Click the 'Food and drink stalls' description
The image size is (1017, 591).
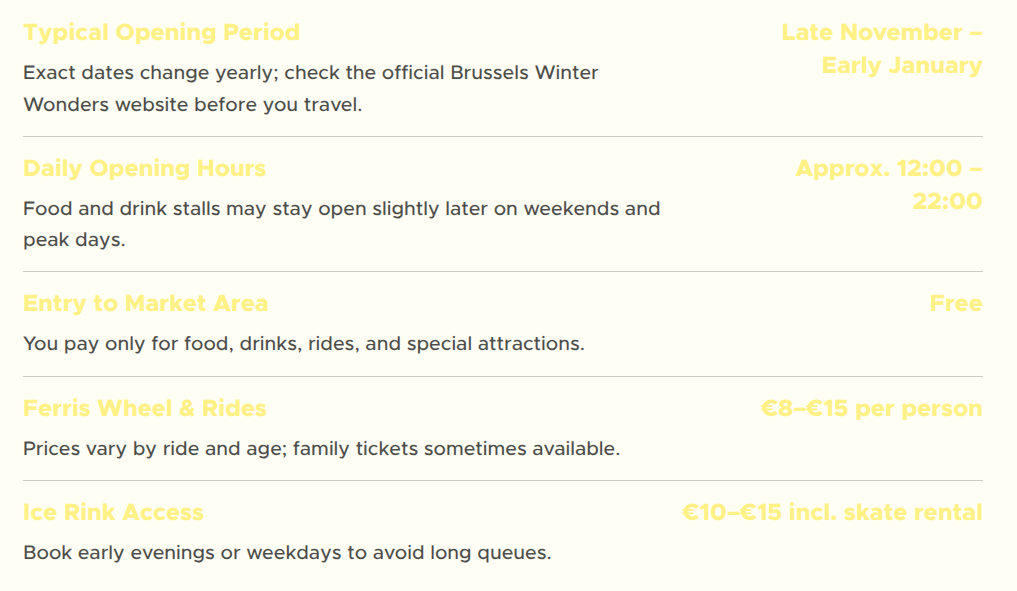(x=341, y=209)
